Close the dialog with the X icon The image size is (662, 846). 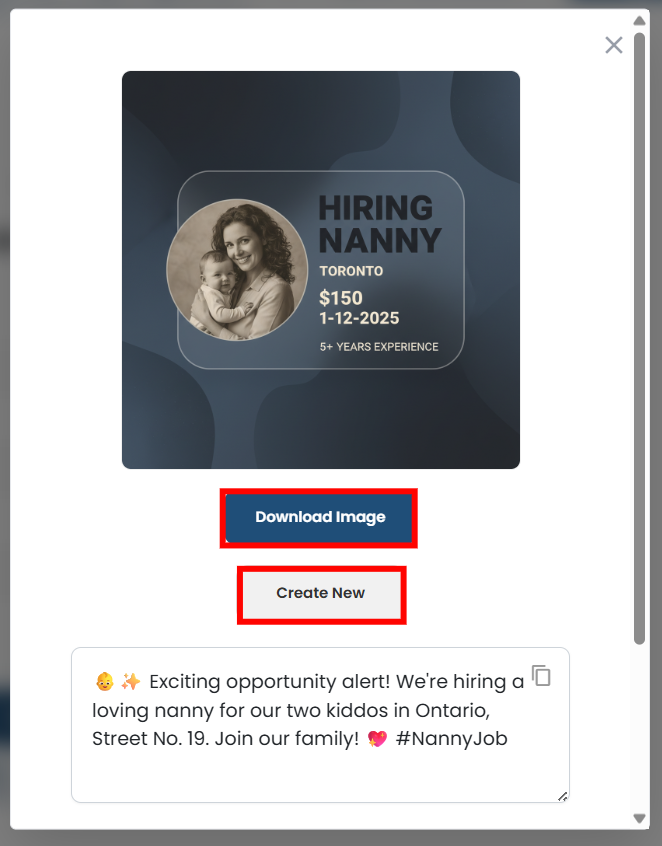coord(614,45)
